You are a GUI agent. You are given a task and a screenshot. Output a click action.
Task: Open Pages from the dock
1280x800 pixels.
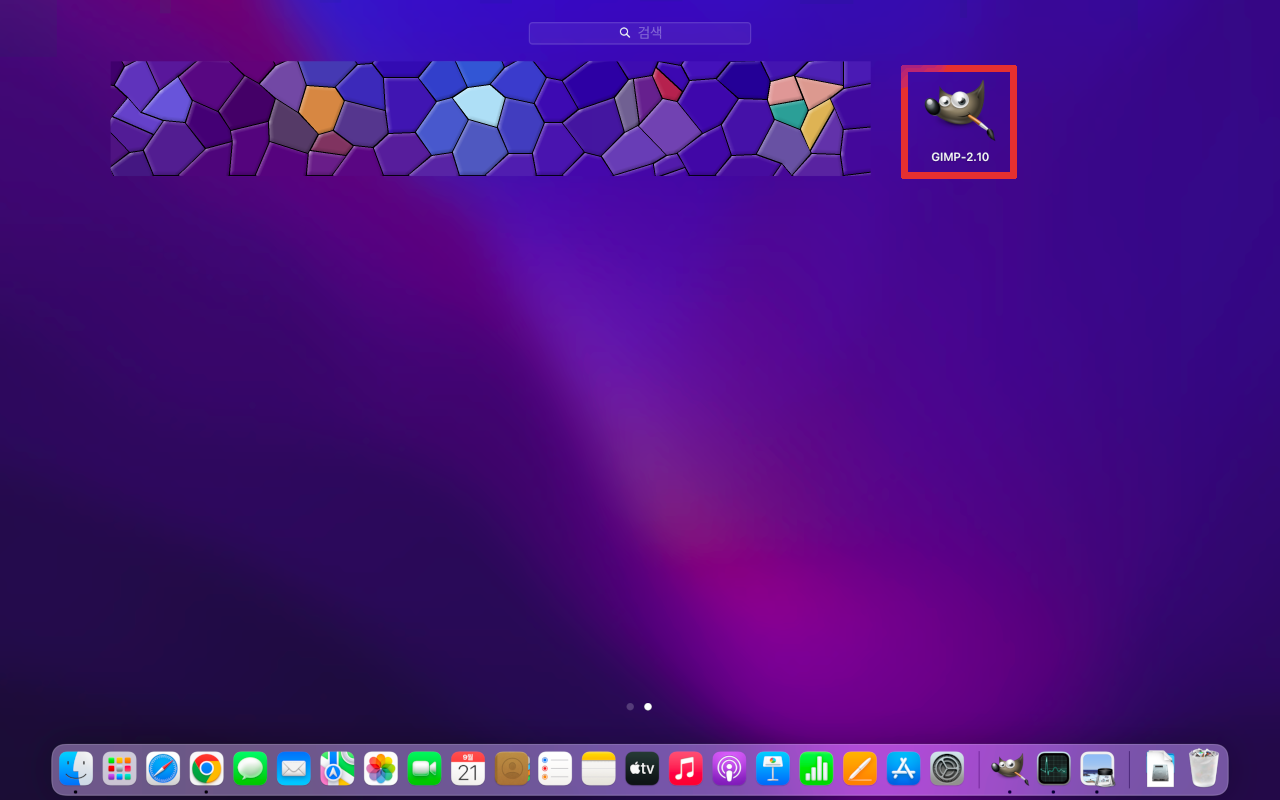(x=860, y=768)
